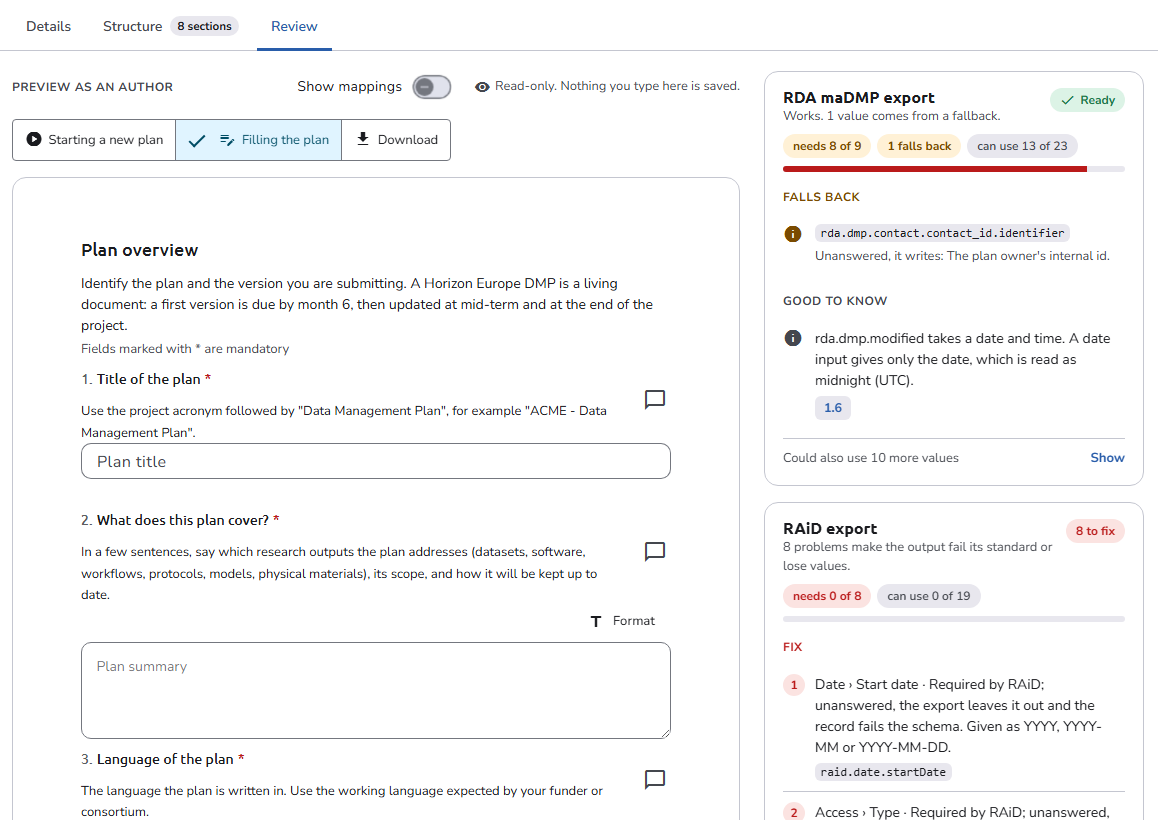Viewport: 1158px width, 820px height.
Task: Click the edit-note icon beside Filling the plan
Action: click(227, 140)
